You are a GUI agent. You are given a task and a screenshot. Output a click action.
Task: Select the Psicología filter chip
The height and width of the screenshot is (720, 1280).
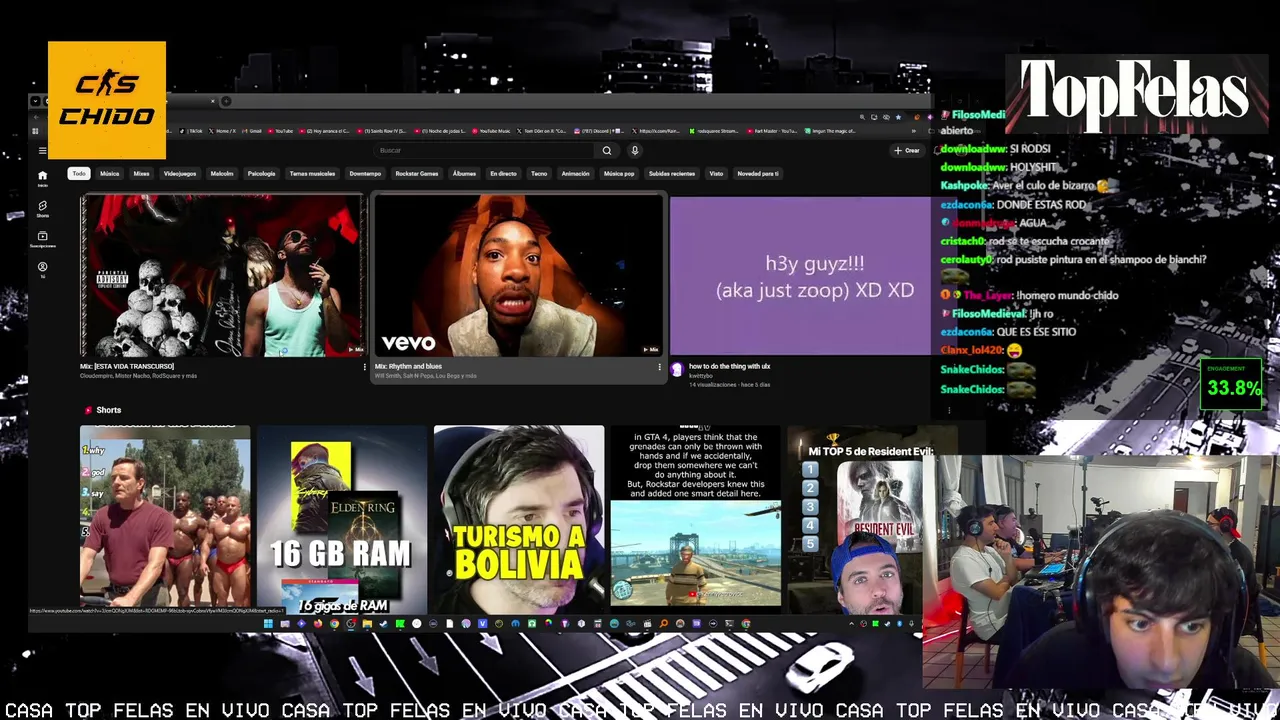pyautogui.click(x=261, y=173)
